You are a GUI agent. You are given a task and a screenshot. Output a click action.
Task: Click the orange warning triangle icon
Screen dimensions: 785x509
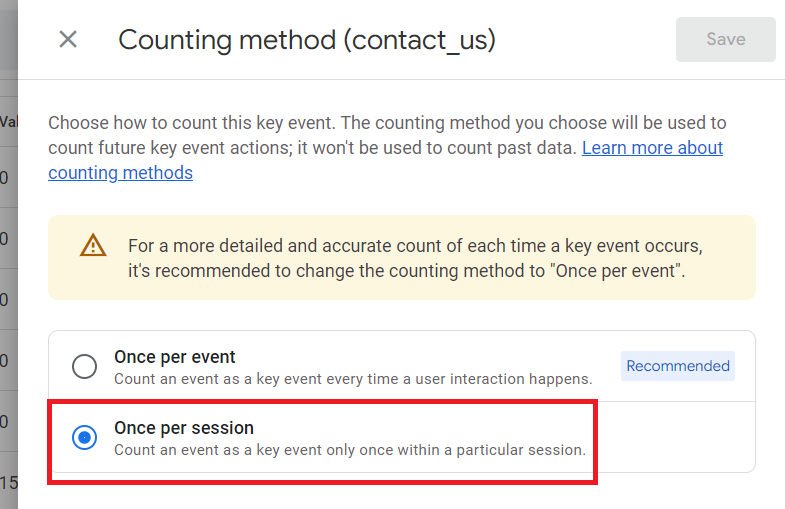[x=93, y=246]
